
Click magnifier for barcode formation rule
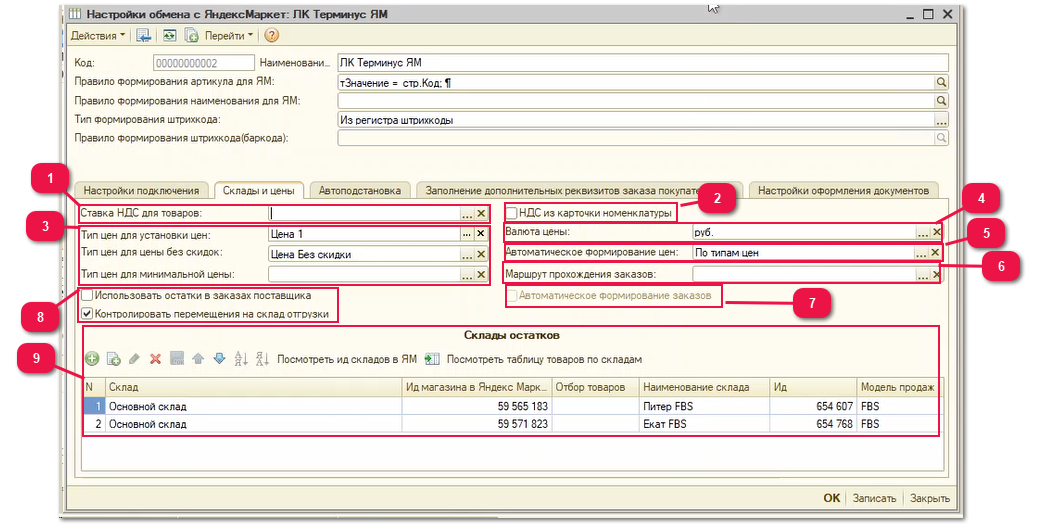coord(941,138)
